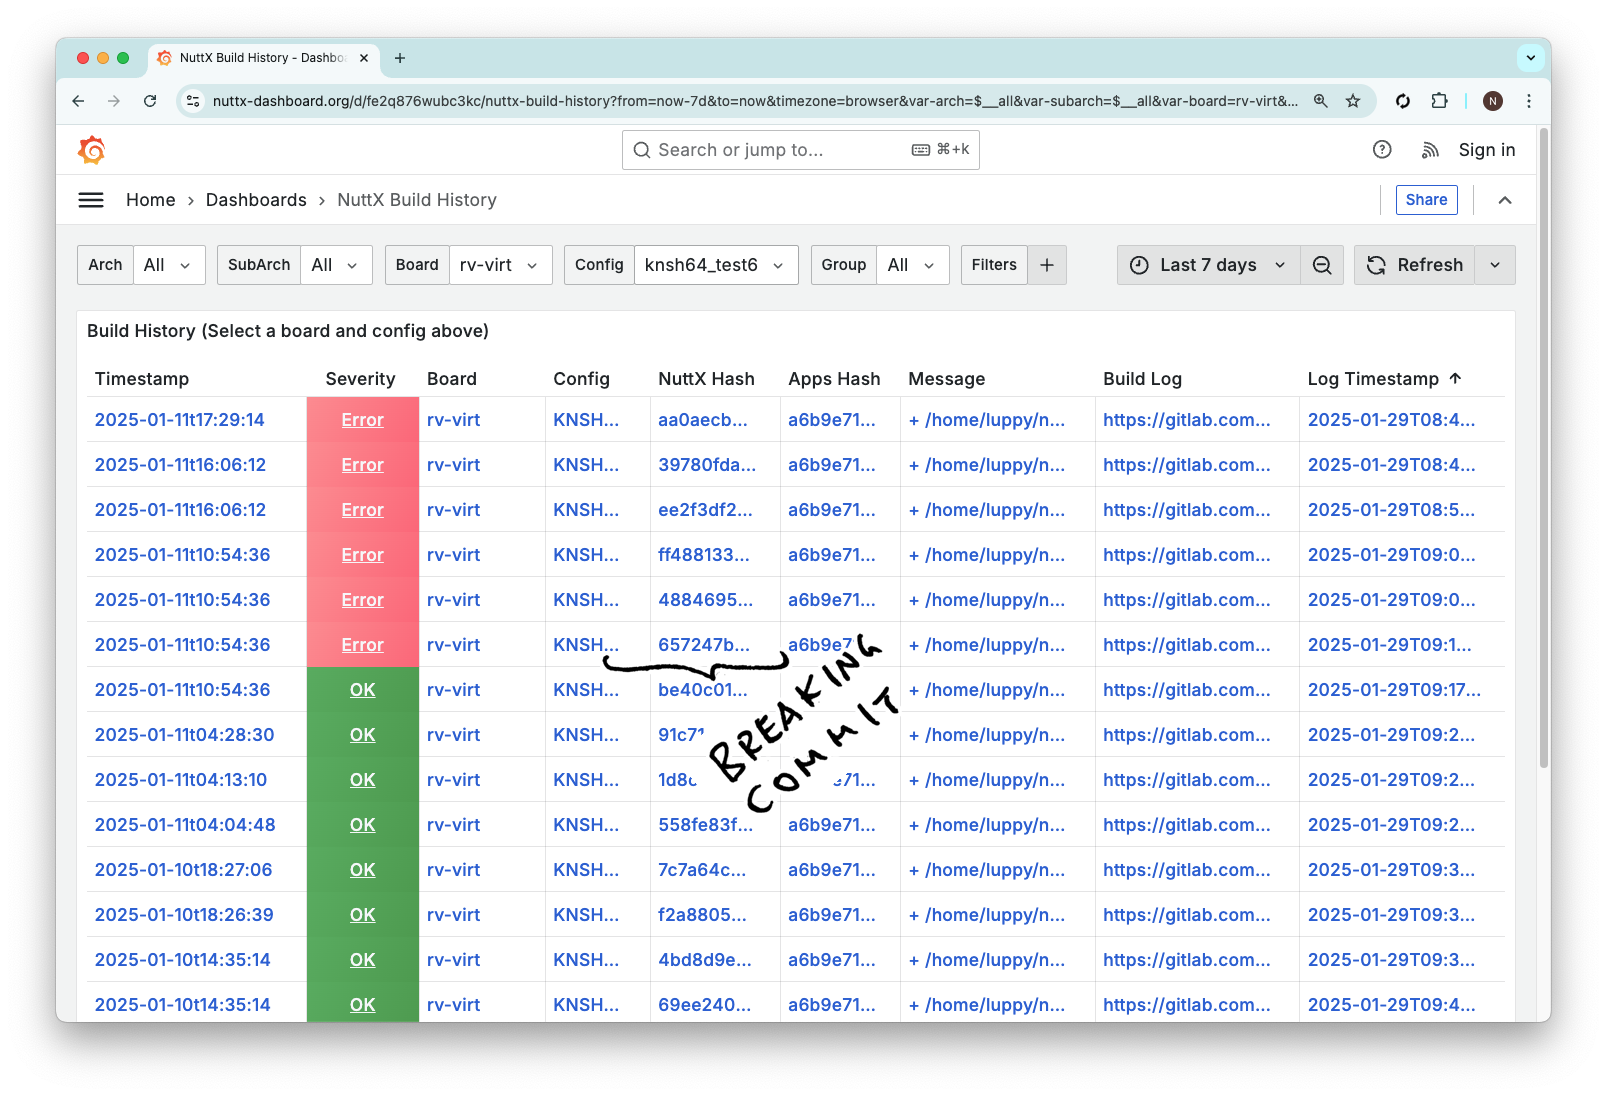1607x1096 pixels.
Task: Open NuttX hash be40c01 link
Action: pos(703,690)
